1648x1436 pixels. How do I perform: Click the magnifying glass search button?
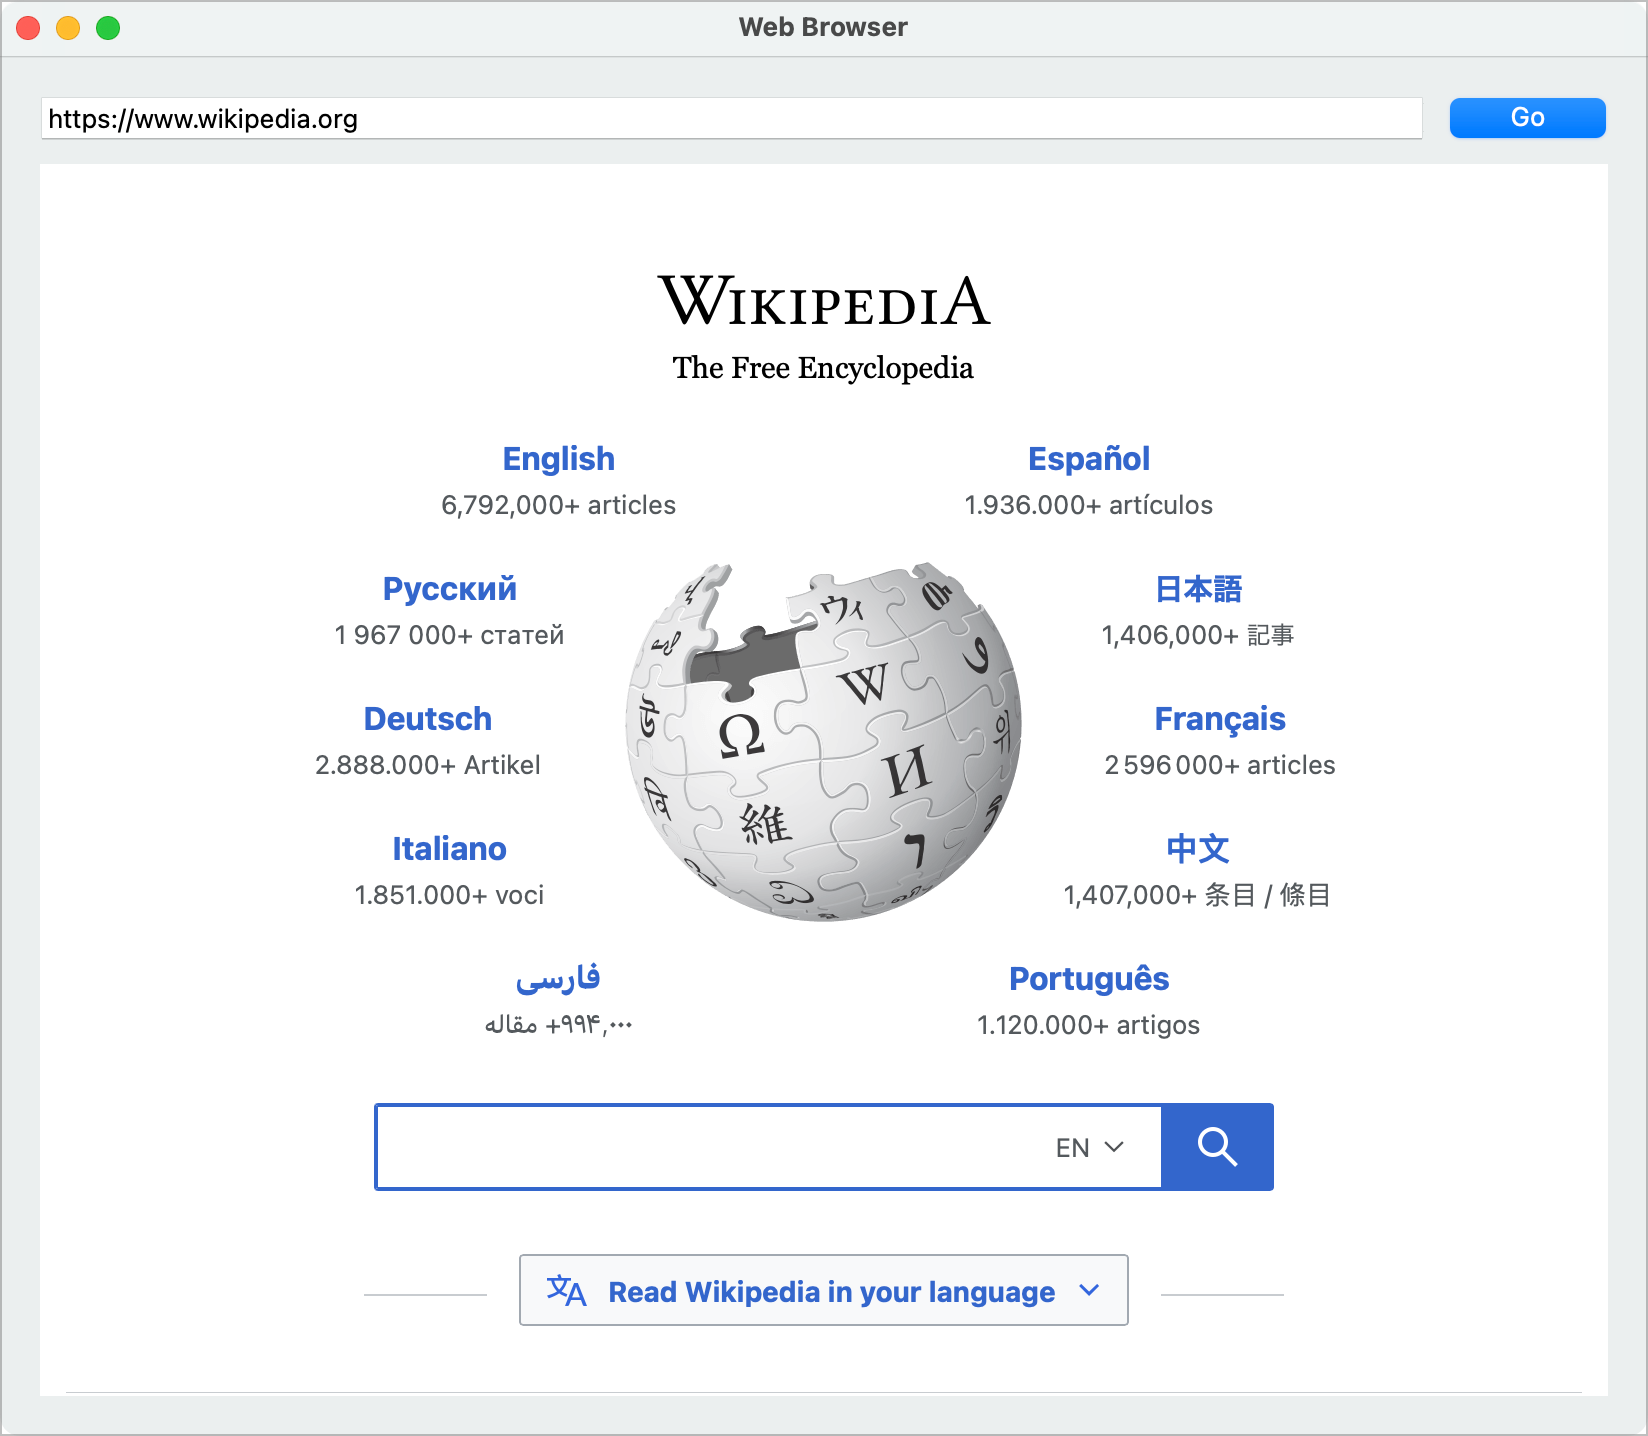(1217, 1147)
